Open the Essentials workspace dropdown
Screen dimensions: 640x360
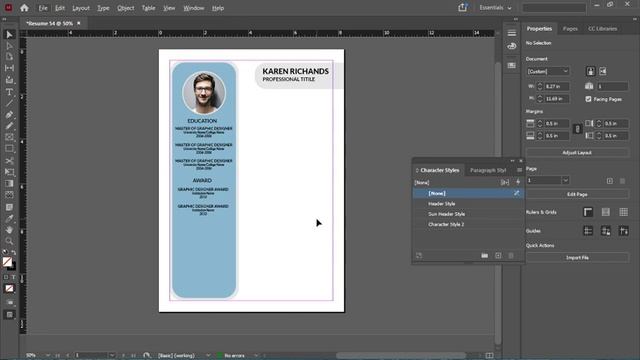coord(495,8)
